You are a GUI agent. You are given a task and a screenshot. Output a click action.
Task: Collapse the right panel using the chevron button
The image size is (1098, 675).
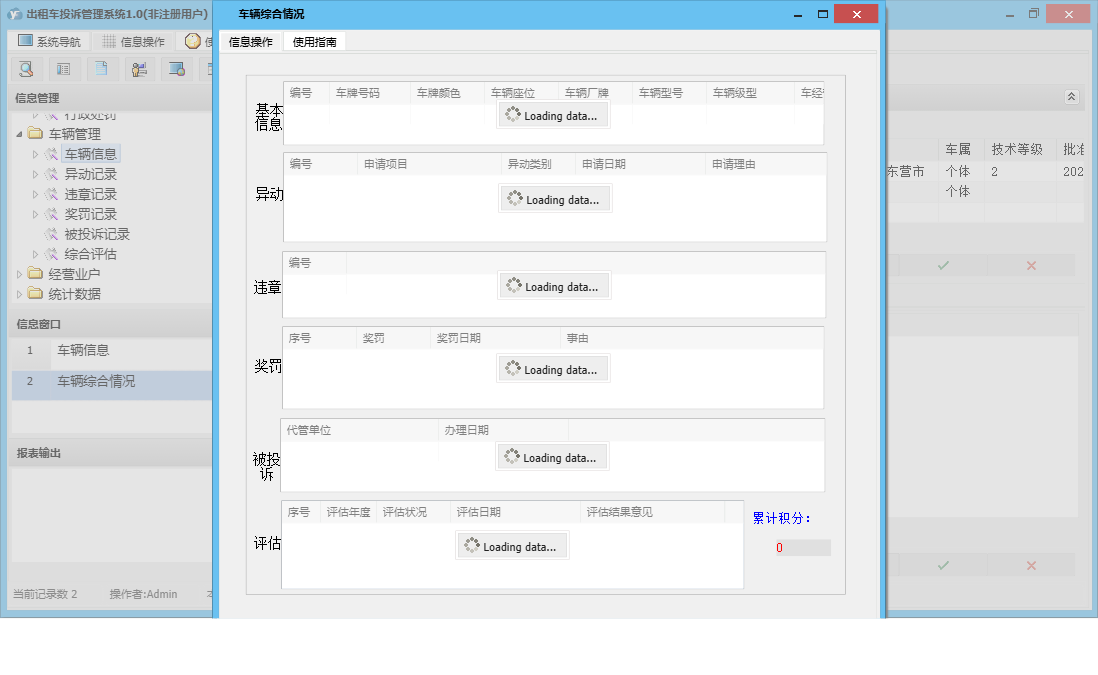(1070, 97)
